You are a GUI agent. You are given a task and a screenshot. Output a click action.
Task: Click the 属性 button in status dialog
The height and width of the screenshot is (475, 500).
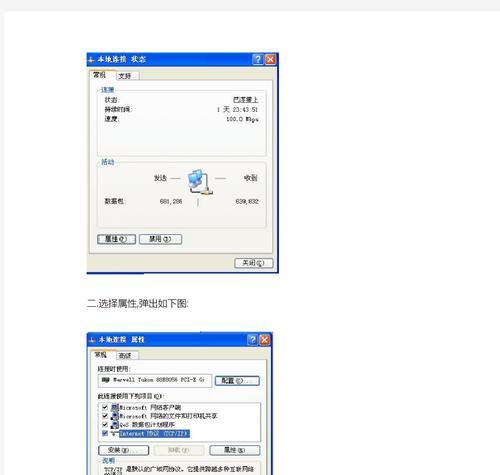tap(116, 239)
